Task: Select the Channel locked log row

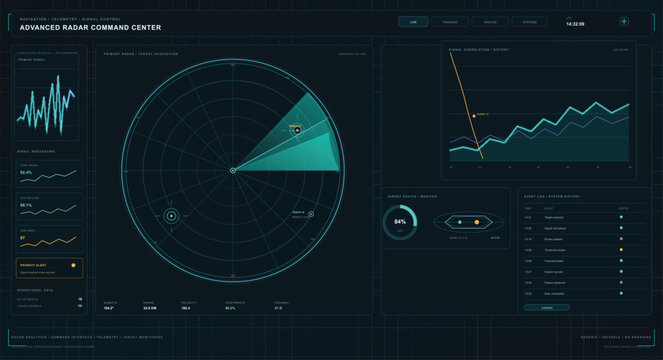Action: tap(584, 261)
